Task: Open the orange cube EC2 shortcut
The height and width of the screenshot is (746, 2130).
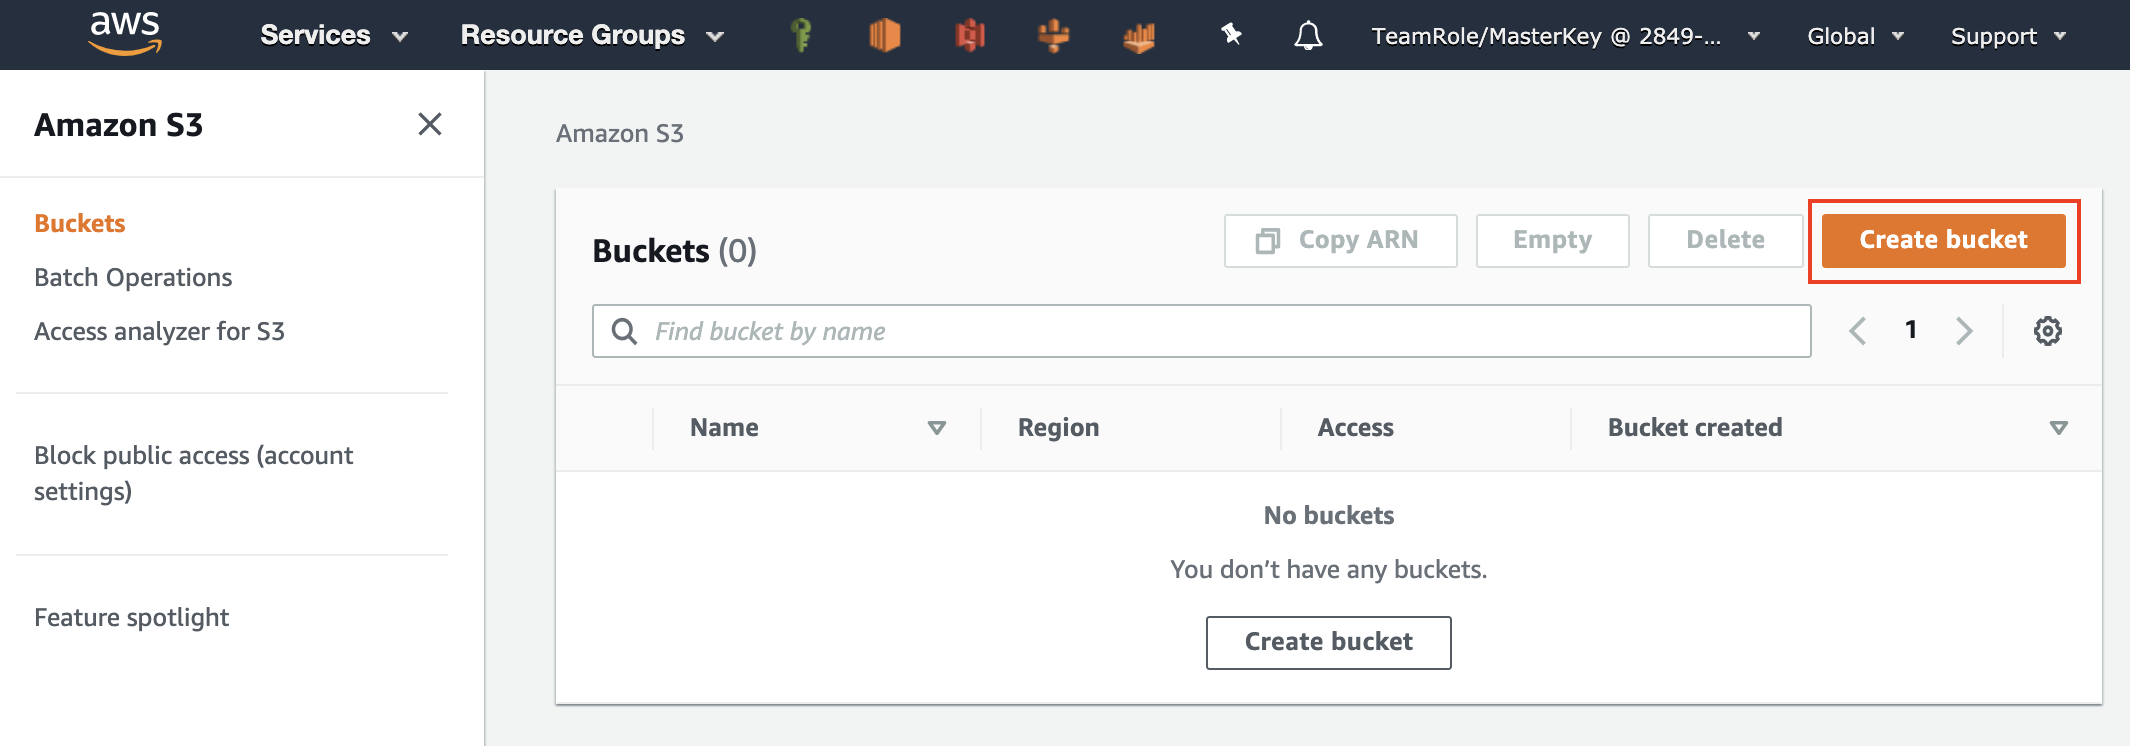Action: tap(884, 36)
